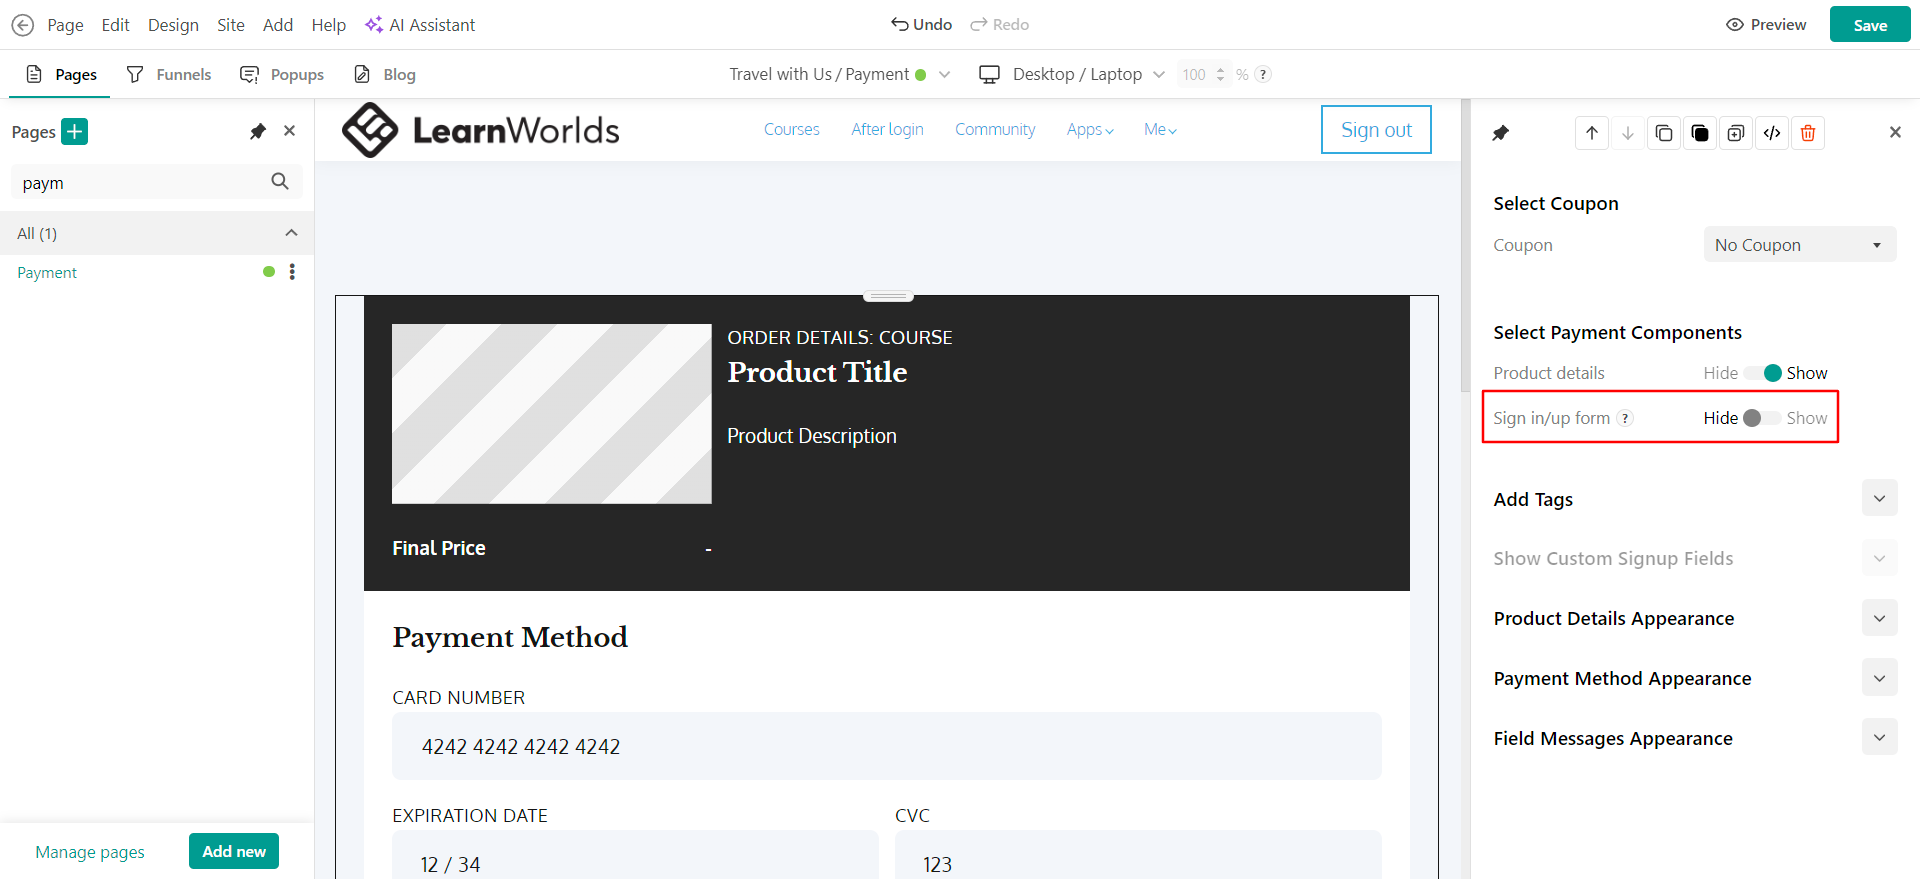Delete section with red trash icon
This screenshot has width=1920, height=879.
point(1808,133)
